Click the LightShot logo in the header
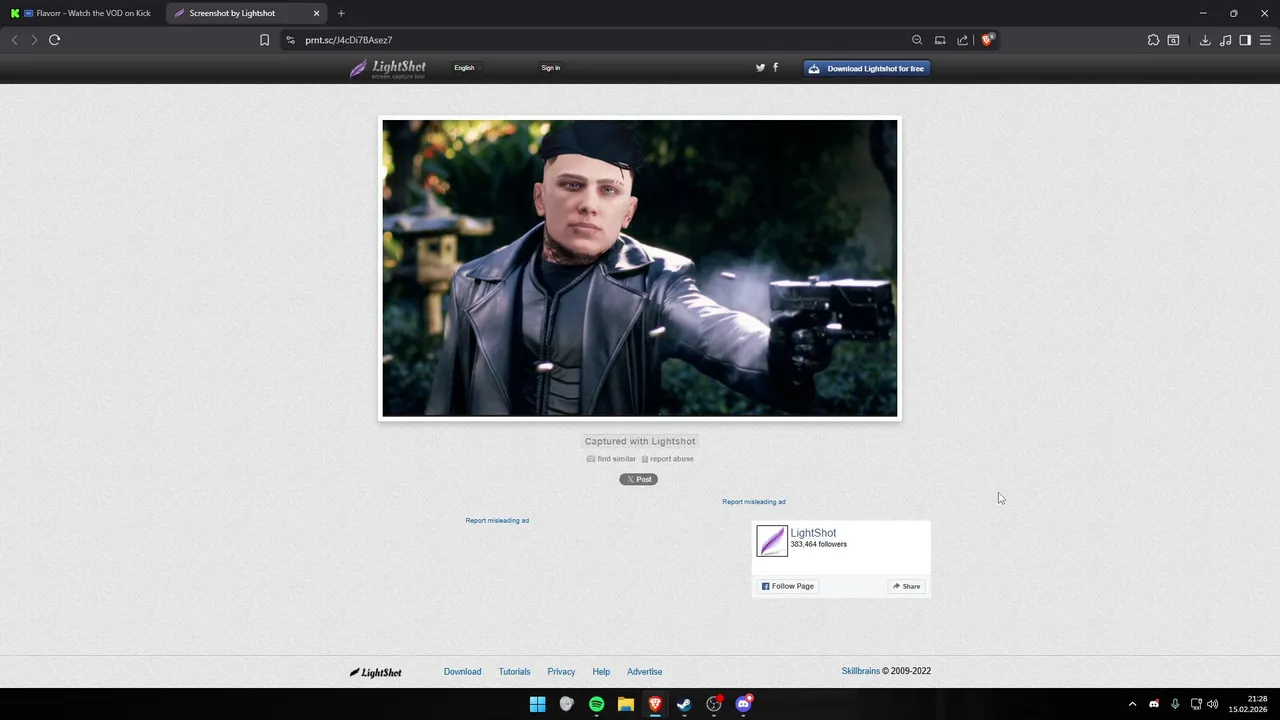 (x=388, y=68)
